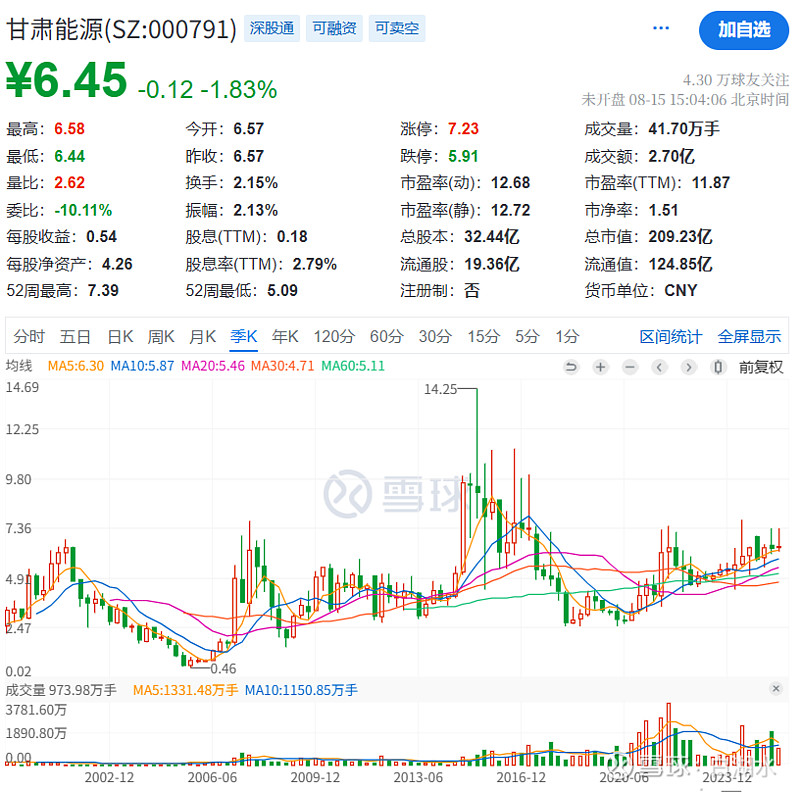Switch to the 分时 chart tab
800x792 pixels.
[29, 336]
